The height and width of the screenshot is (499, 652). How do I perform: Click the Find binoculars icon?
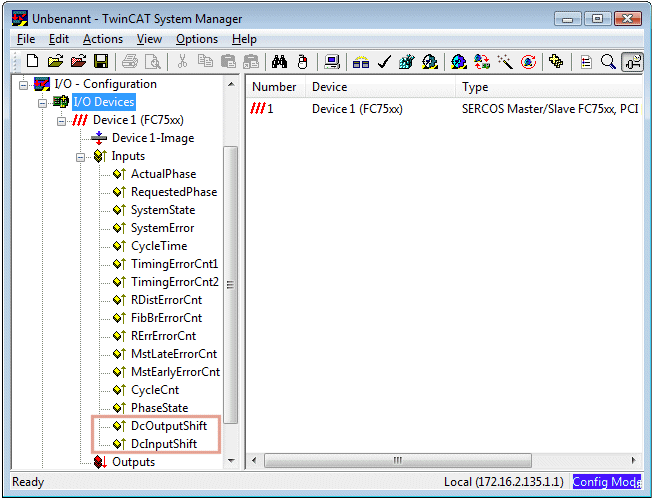pyautogui.click(x=279, y=62)
